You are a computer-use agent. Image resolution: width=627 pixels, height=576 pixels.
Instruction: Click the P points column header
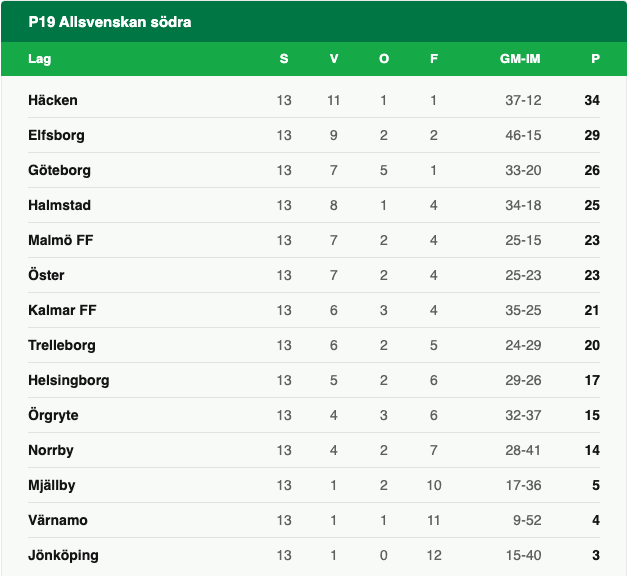click(595, 59)
